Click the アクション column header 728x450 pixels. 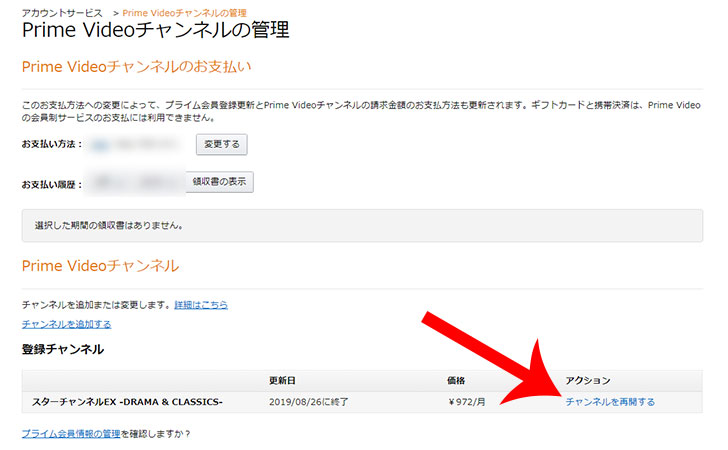click(587, 380)
